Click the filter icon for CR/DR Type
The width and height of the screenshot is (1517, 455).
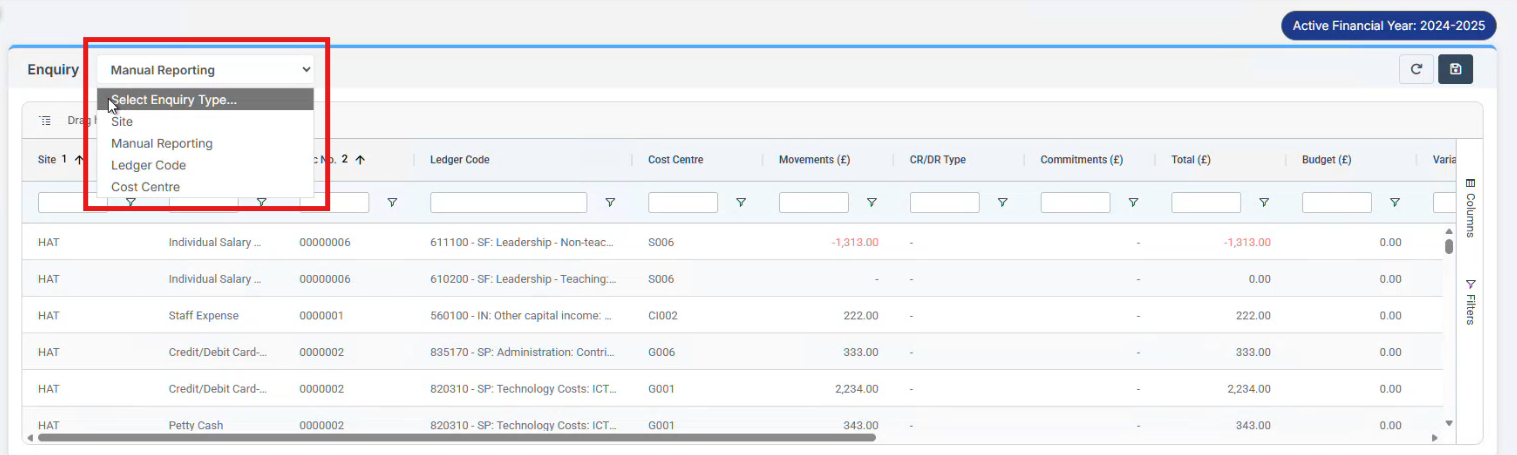[1002, 203]
